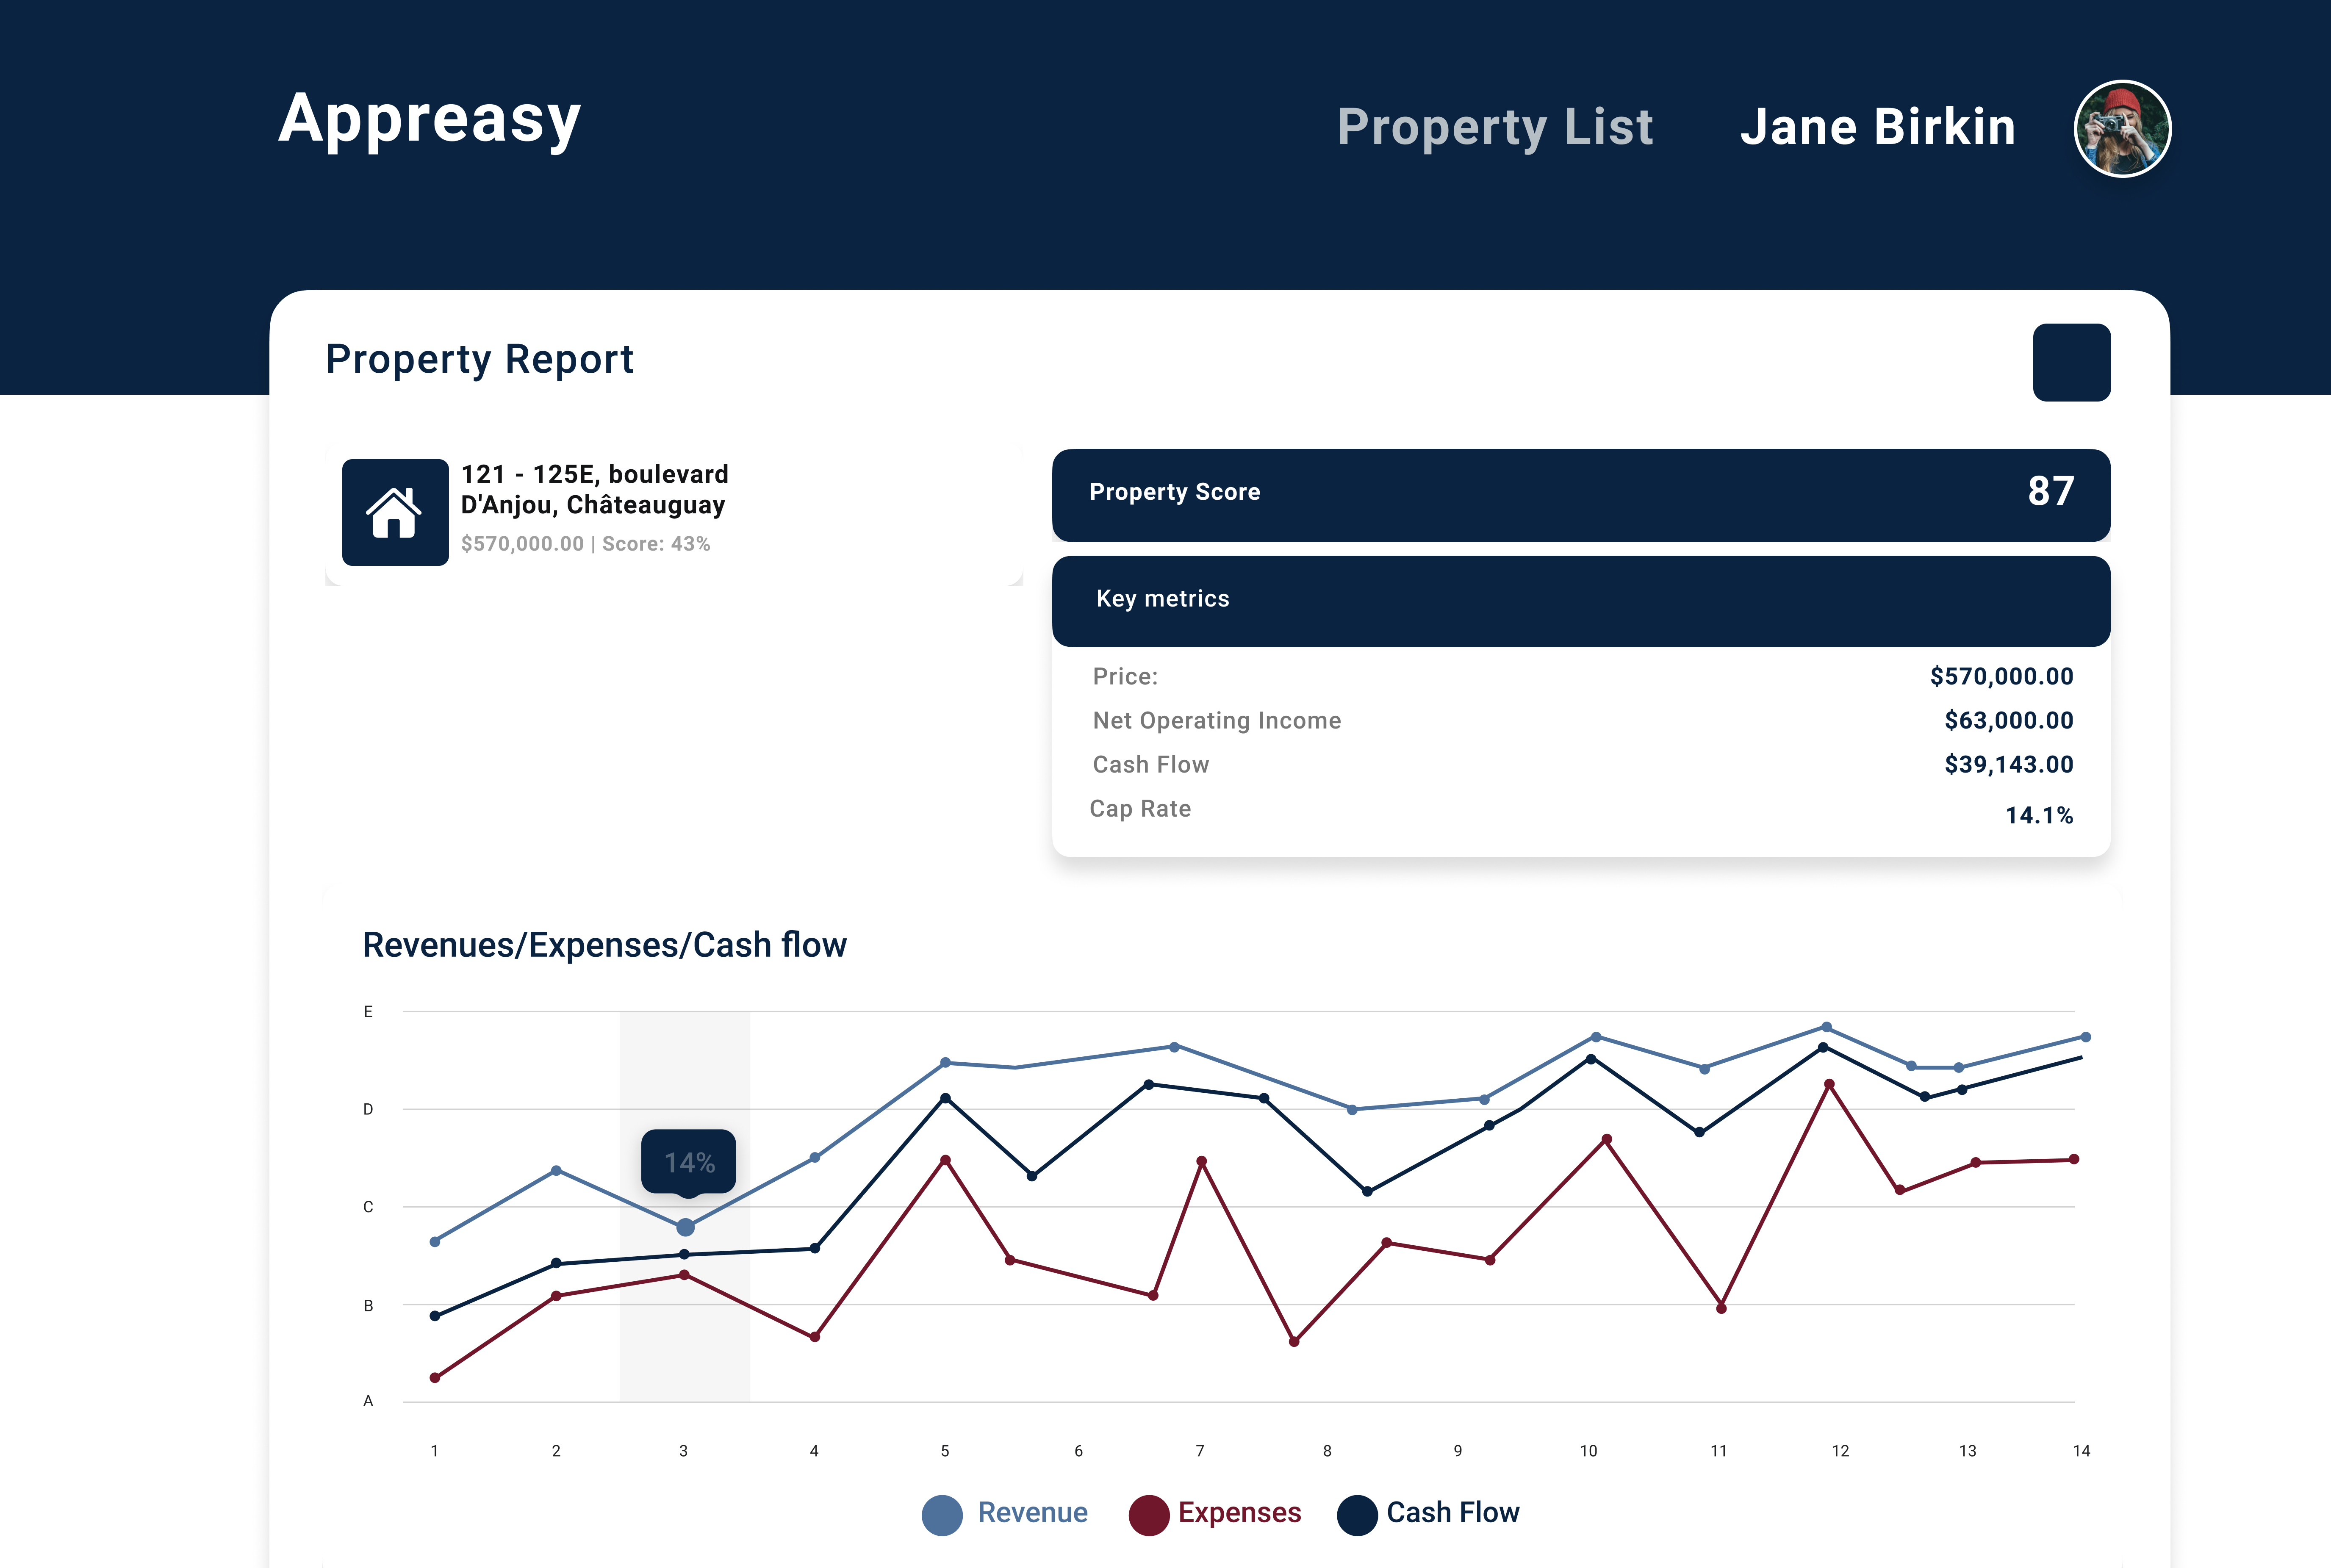Image resolution: width=2331 pixels, height=1568 pixels.
Task: Click the 14% tooltip on the chart
Action: tap(689, 1162)
